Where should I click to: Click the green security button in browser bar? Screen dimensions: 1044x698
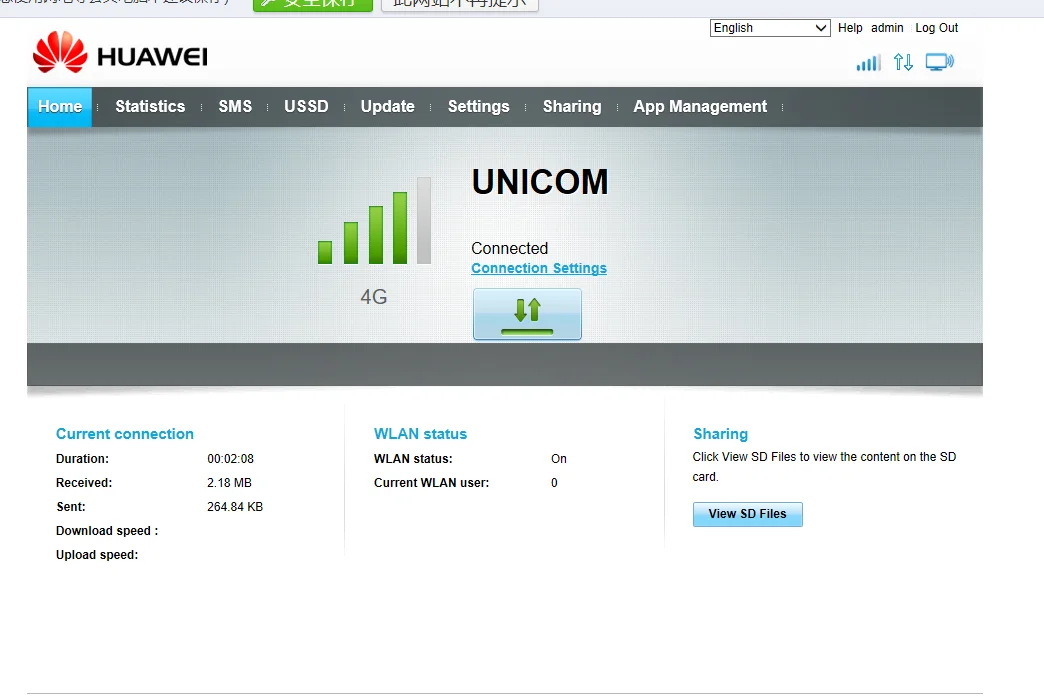[x=313, y=4]
